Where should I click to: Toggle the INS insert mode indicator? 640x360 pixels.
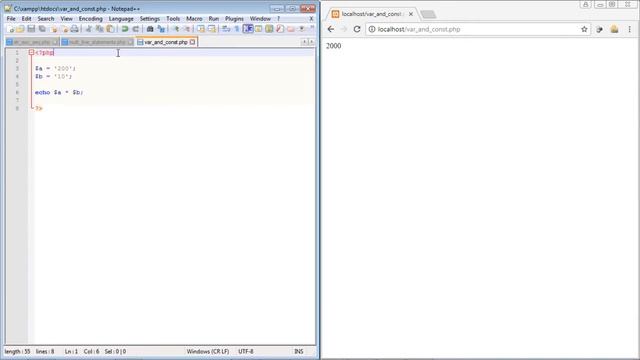[299, 351]
